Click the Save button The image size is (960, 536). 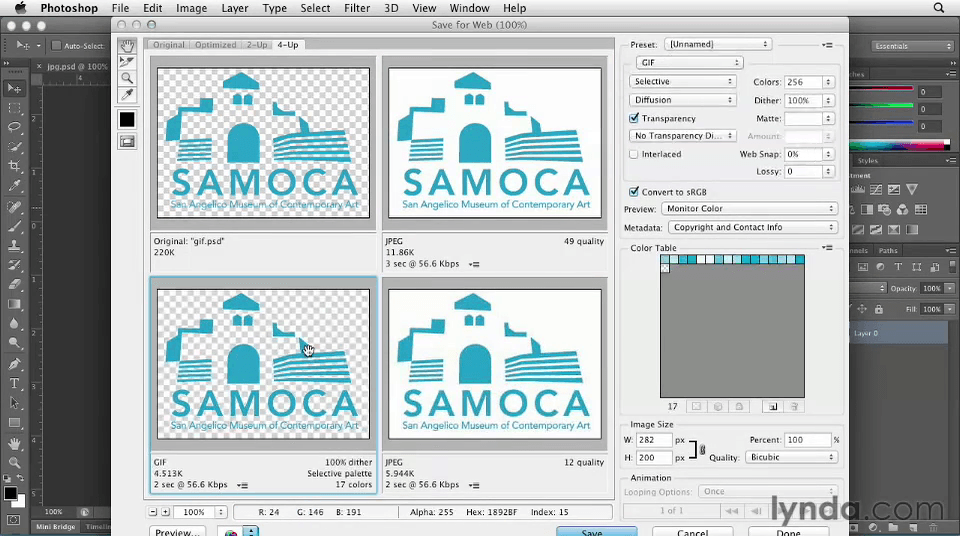[596, 531]
